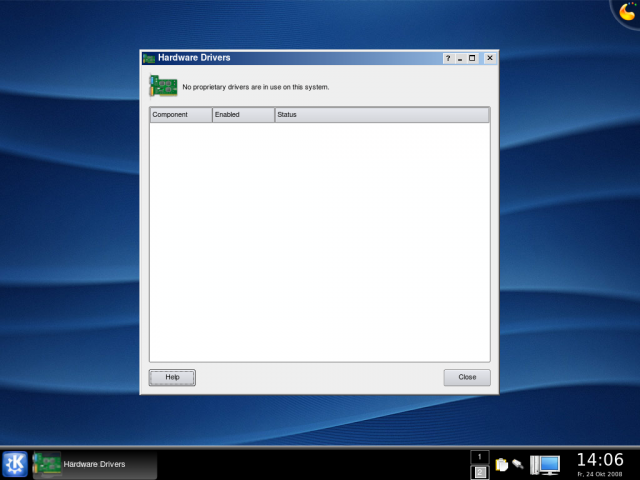Screen dimensions: 640x480
Task: Click the 14:06 clock in the panel
Action: (x=600, y=460)
